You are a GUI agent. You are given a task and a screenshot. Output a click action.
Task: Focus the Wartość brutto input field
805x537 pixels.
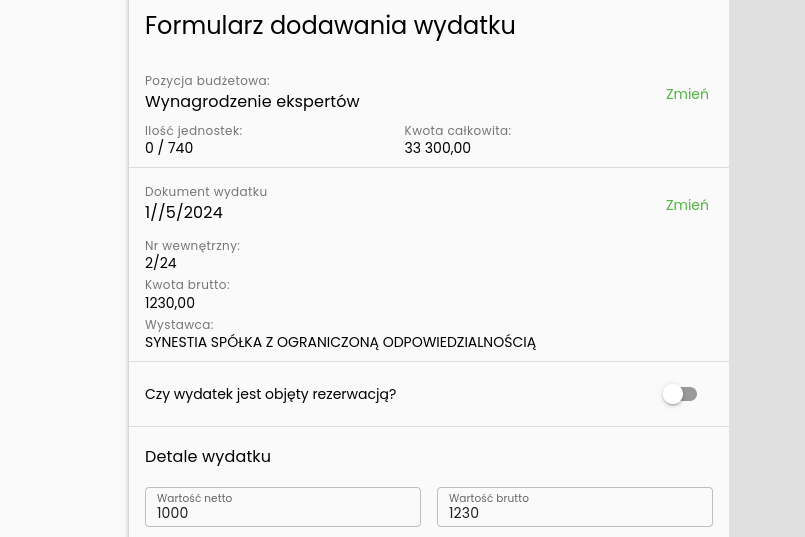(x=575, y=512)
